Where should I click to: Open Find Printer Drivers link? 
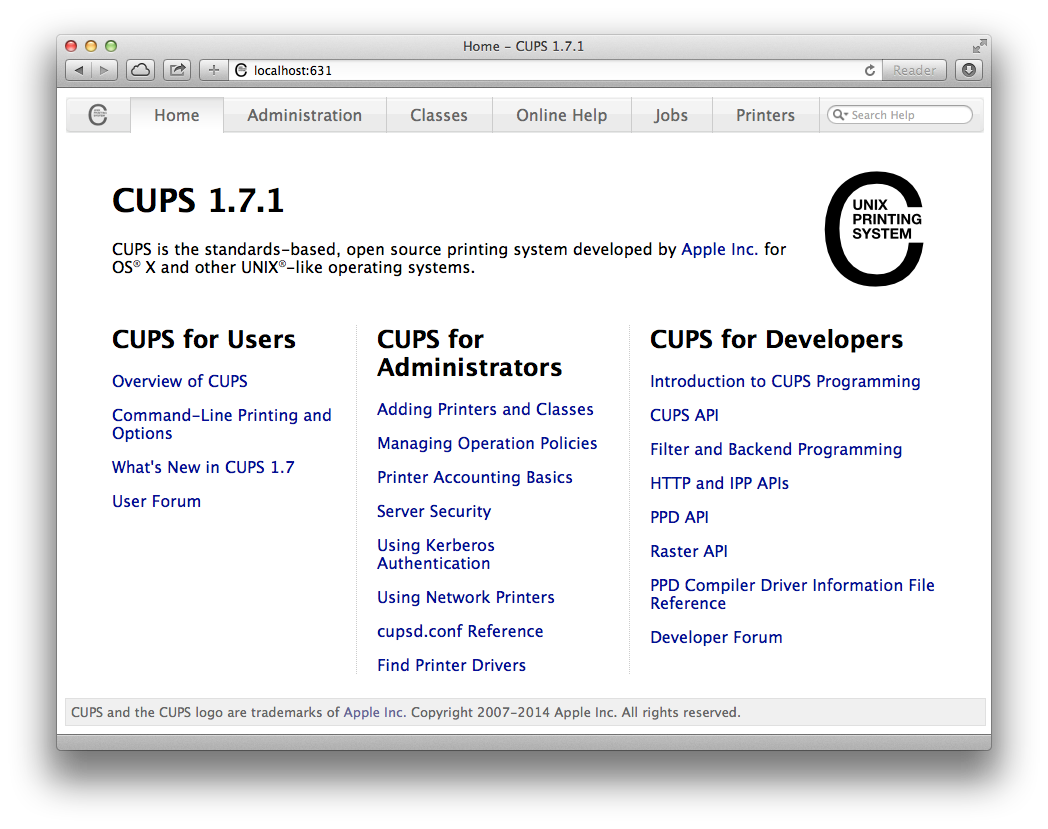pos(451,665)
